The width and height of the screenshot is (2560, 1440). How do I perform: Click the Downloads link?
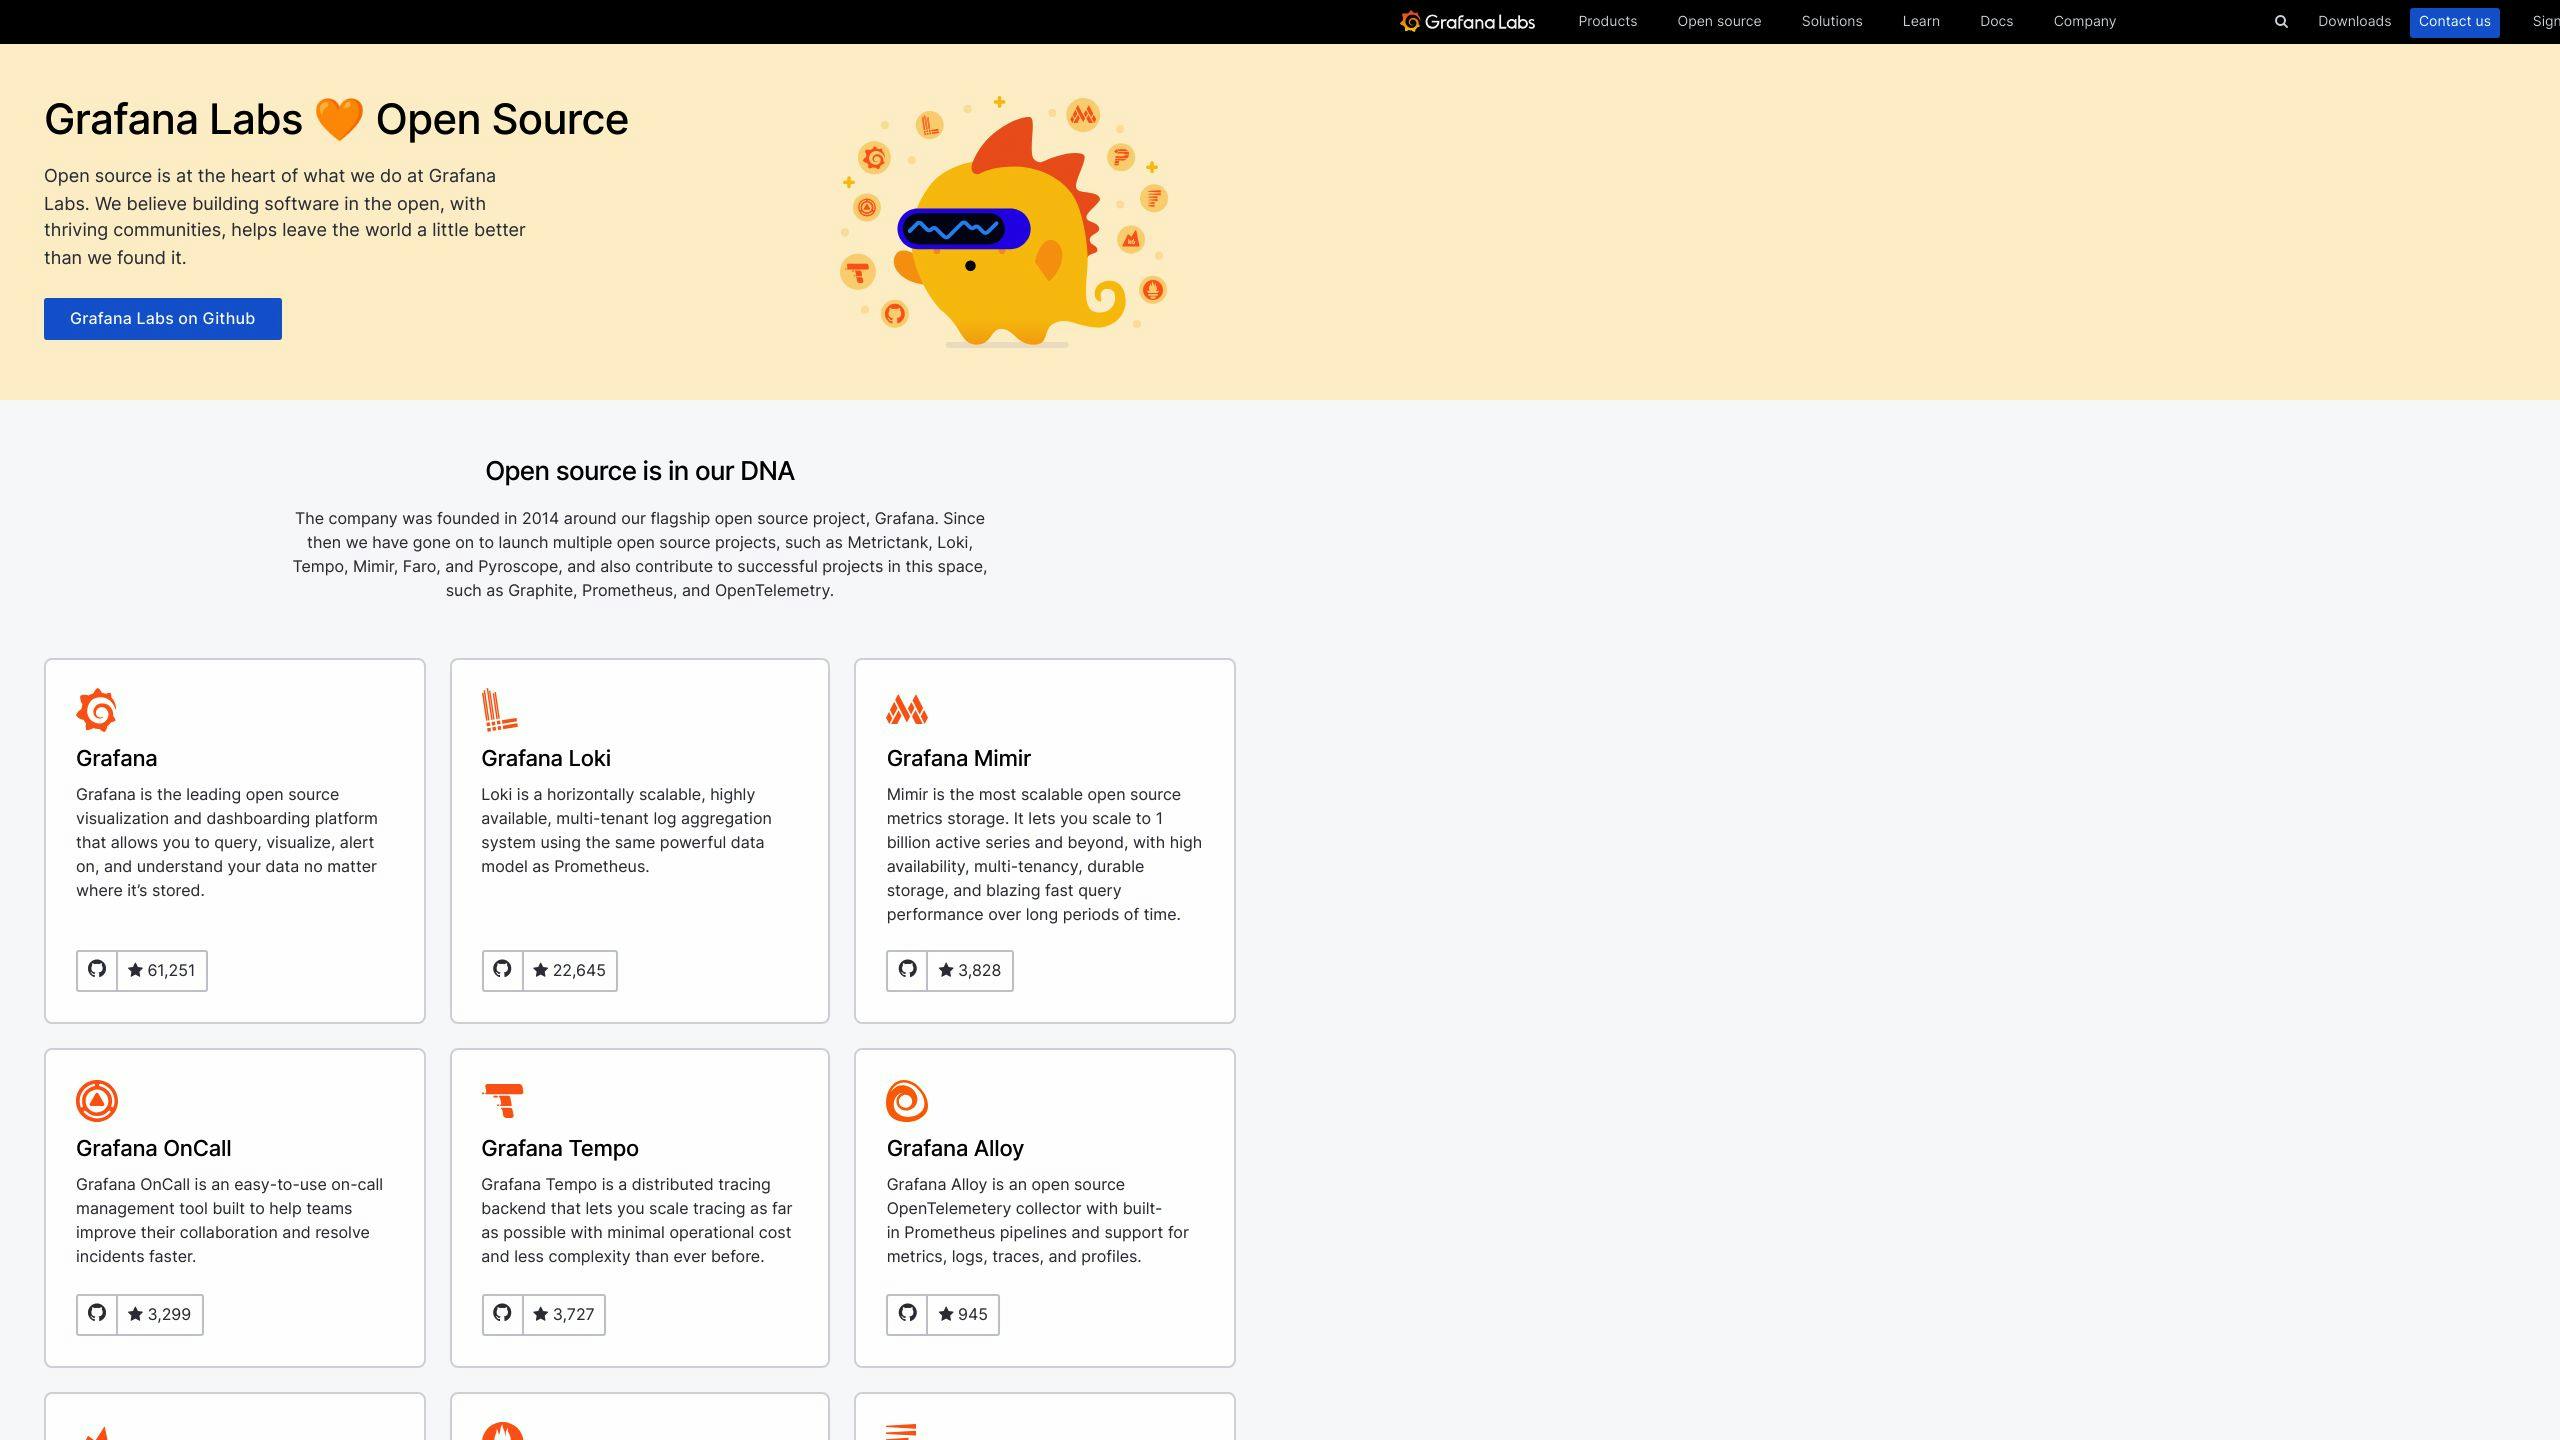[2353, 21]
